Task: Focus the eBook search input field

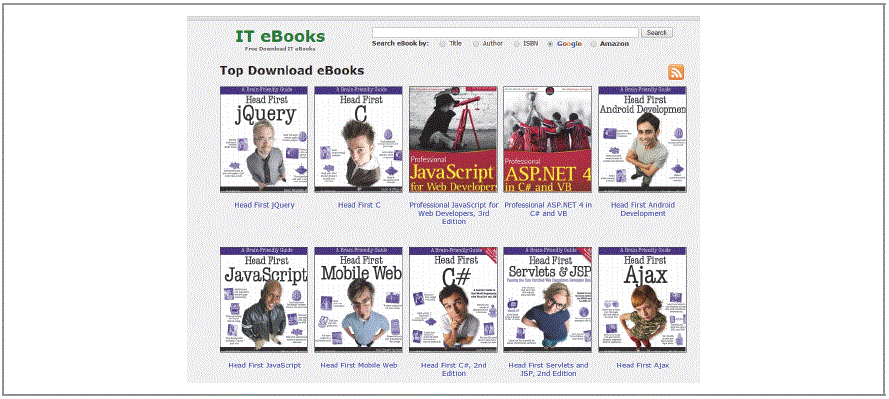Action: click(505, 33)
